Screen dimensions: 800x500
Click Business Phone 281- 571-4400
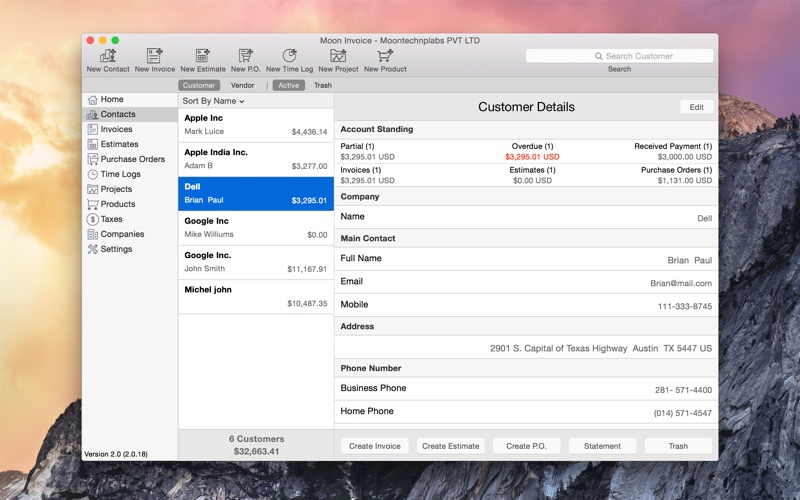point(683,390)
